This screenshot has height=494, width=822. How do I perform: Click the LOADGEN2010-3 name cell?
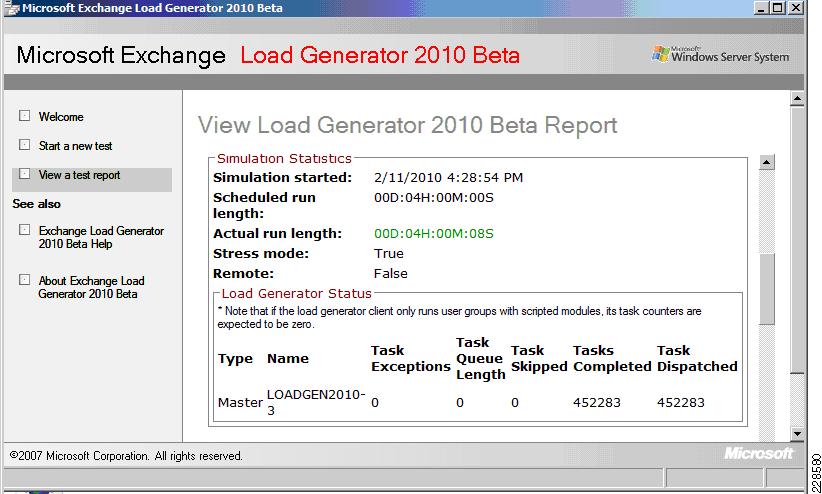tap(316, 403)
